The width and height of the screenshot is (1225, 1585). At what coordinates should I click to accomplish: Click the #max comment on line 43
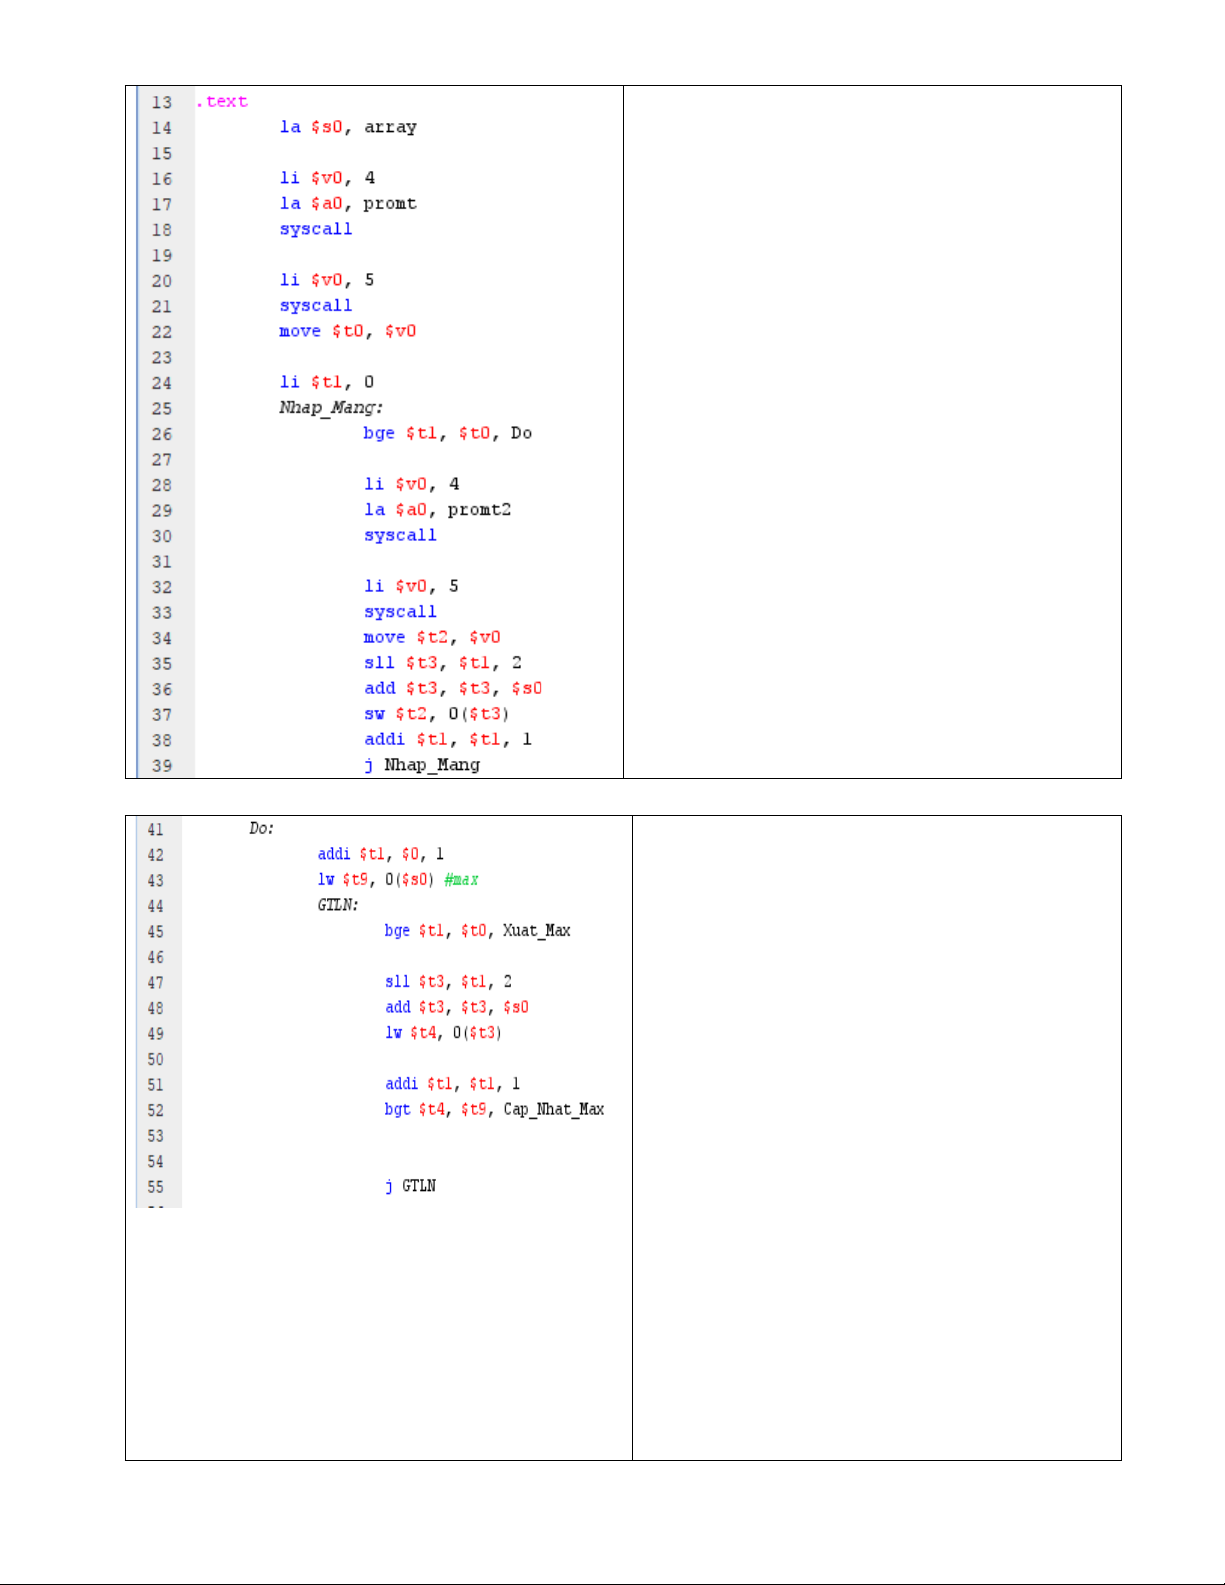point(461,880)
